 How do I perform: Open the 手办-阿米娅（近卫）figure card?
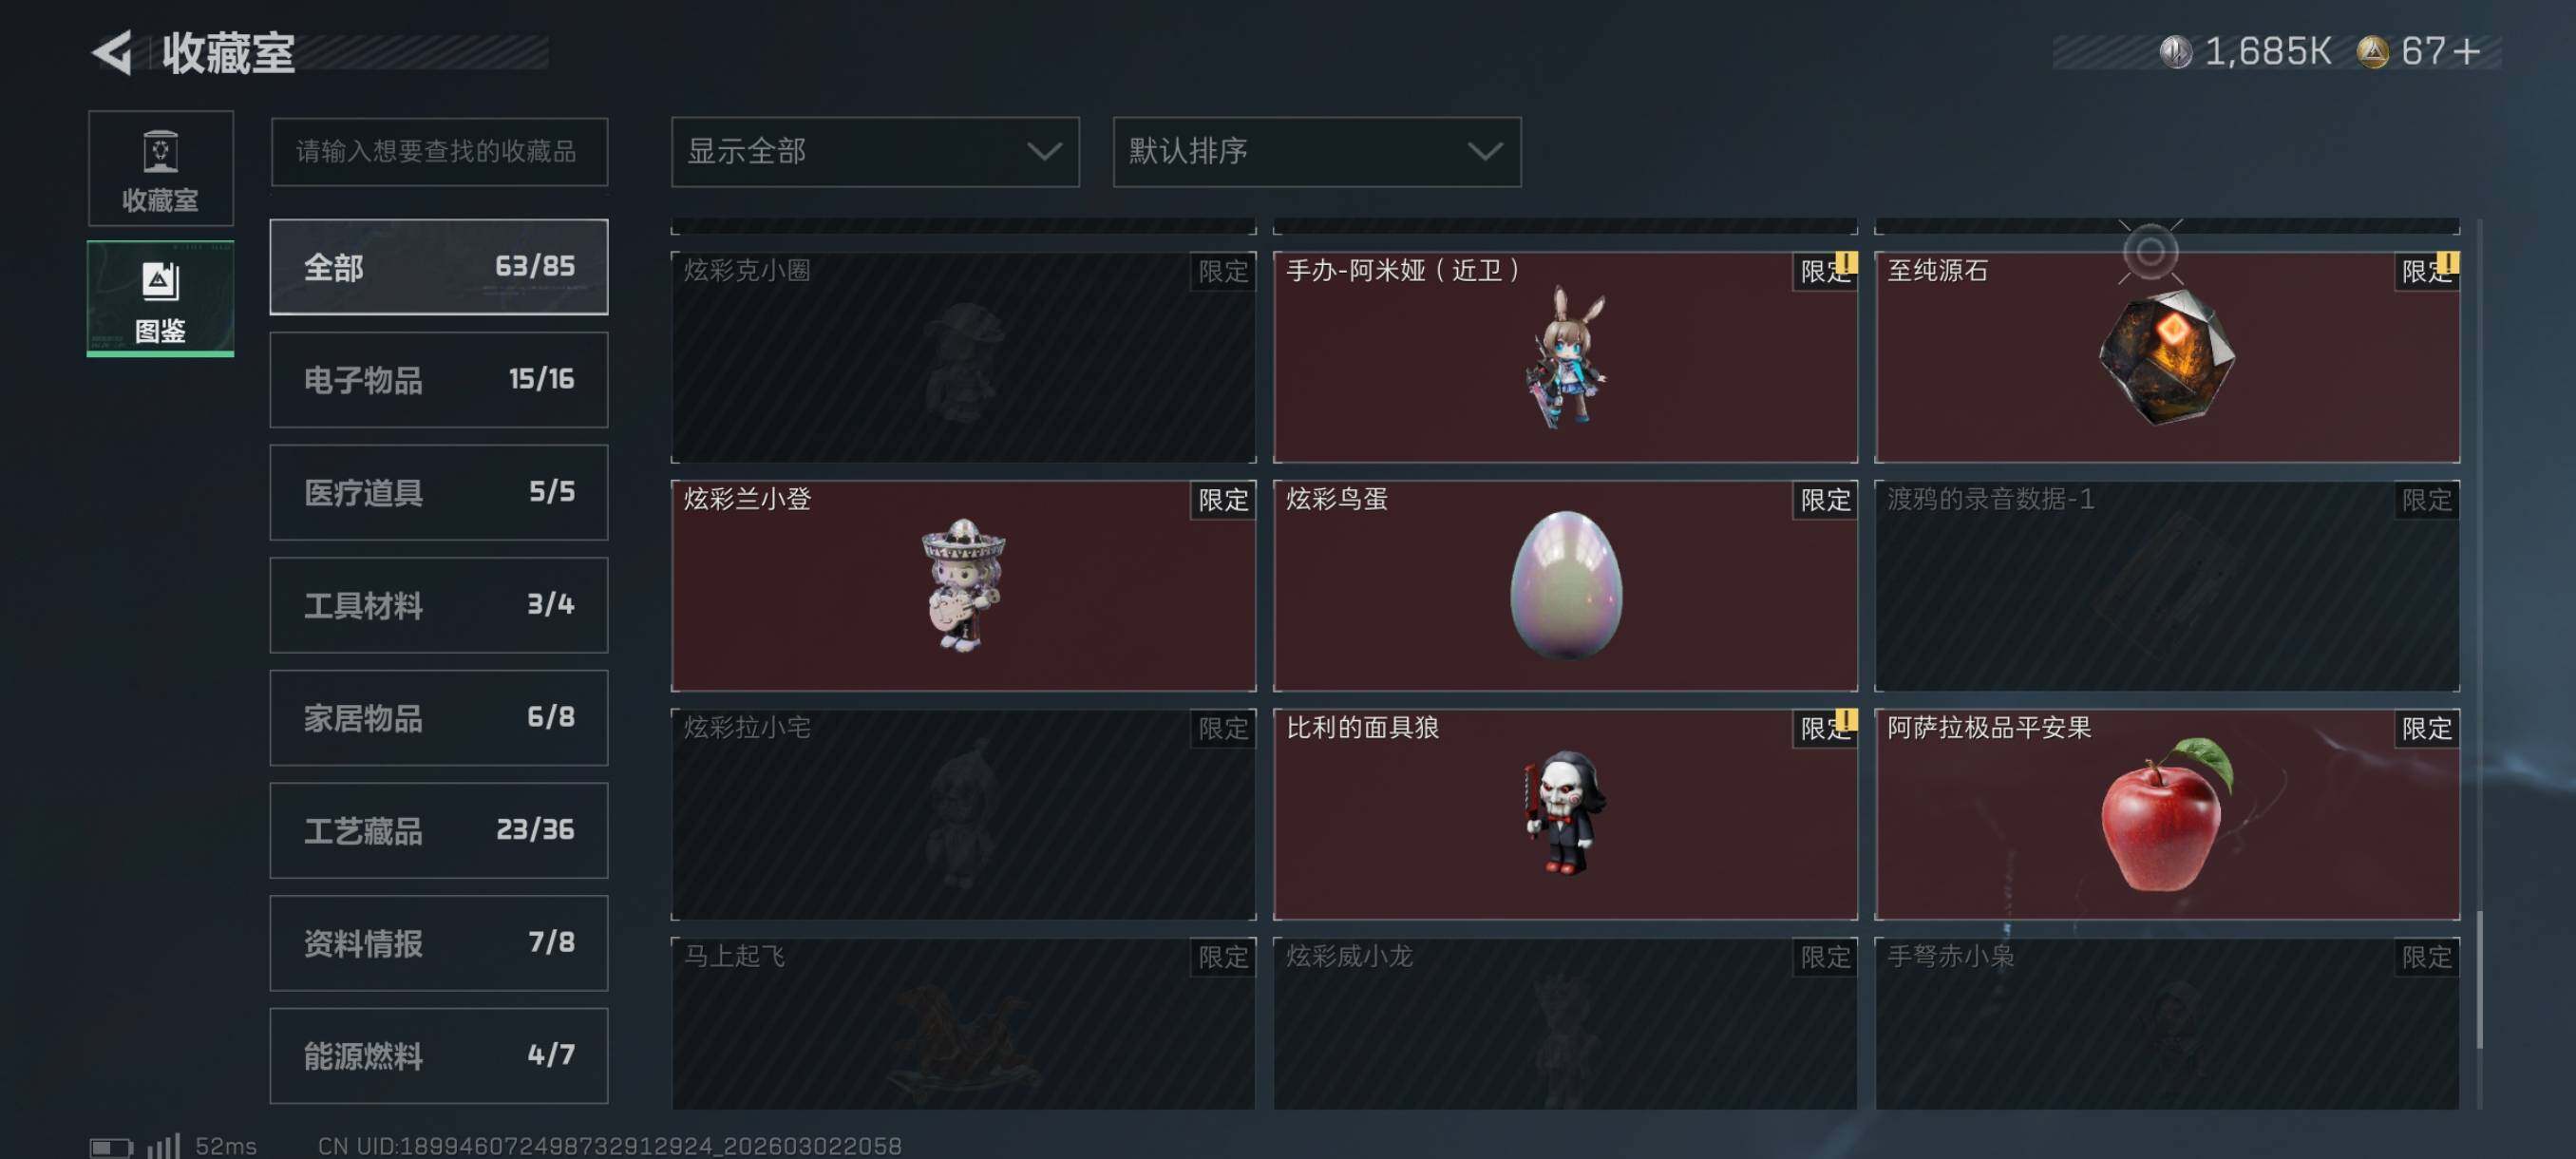pyautogui.click(x=1564, y=357)
